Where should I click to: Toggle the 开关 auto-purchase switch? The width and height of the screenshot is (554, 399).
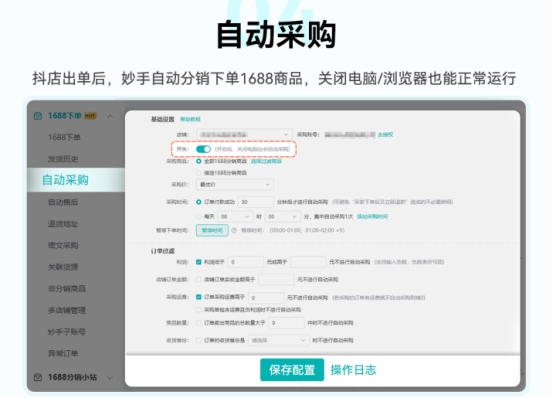[204, 149]
